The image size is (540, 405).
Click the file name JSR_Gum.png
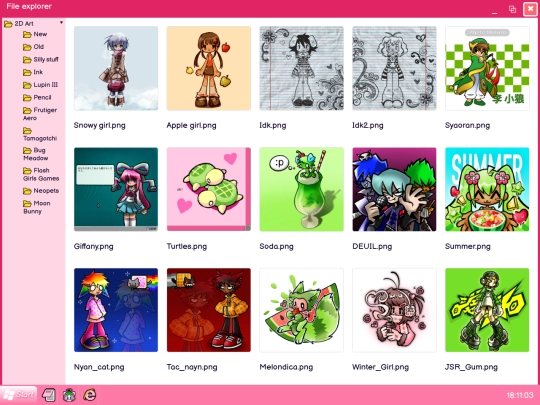[471, 367]
